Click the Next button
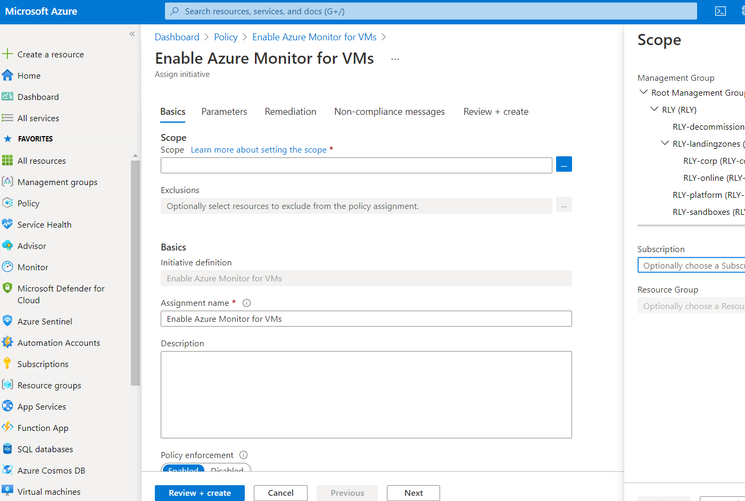745x501 pixels. [413, 493]
